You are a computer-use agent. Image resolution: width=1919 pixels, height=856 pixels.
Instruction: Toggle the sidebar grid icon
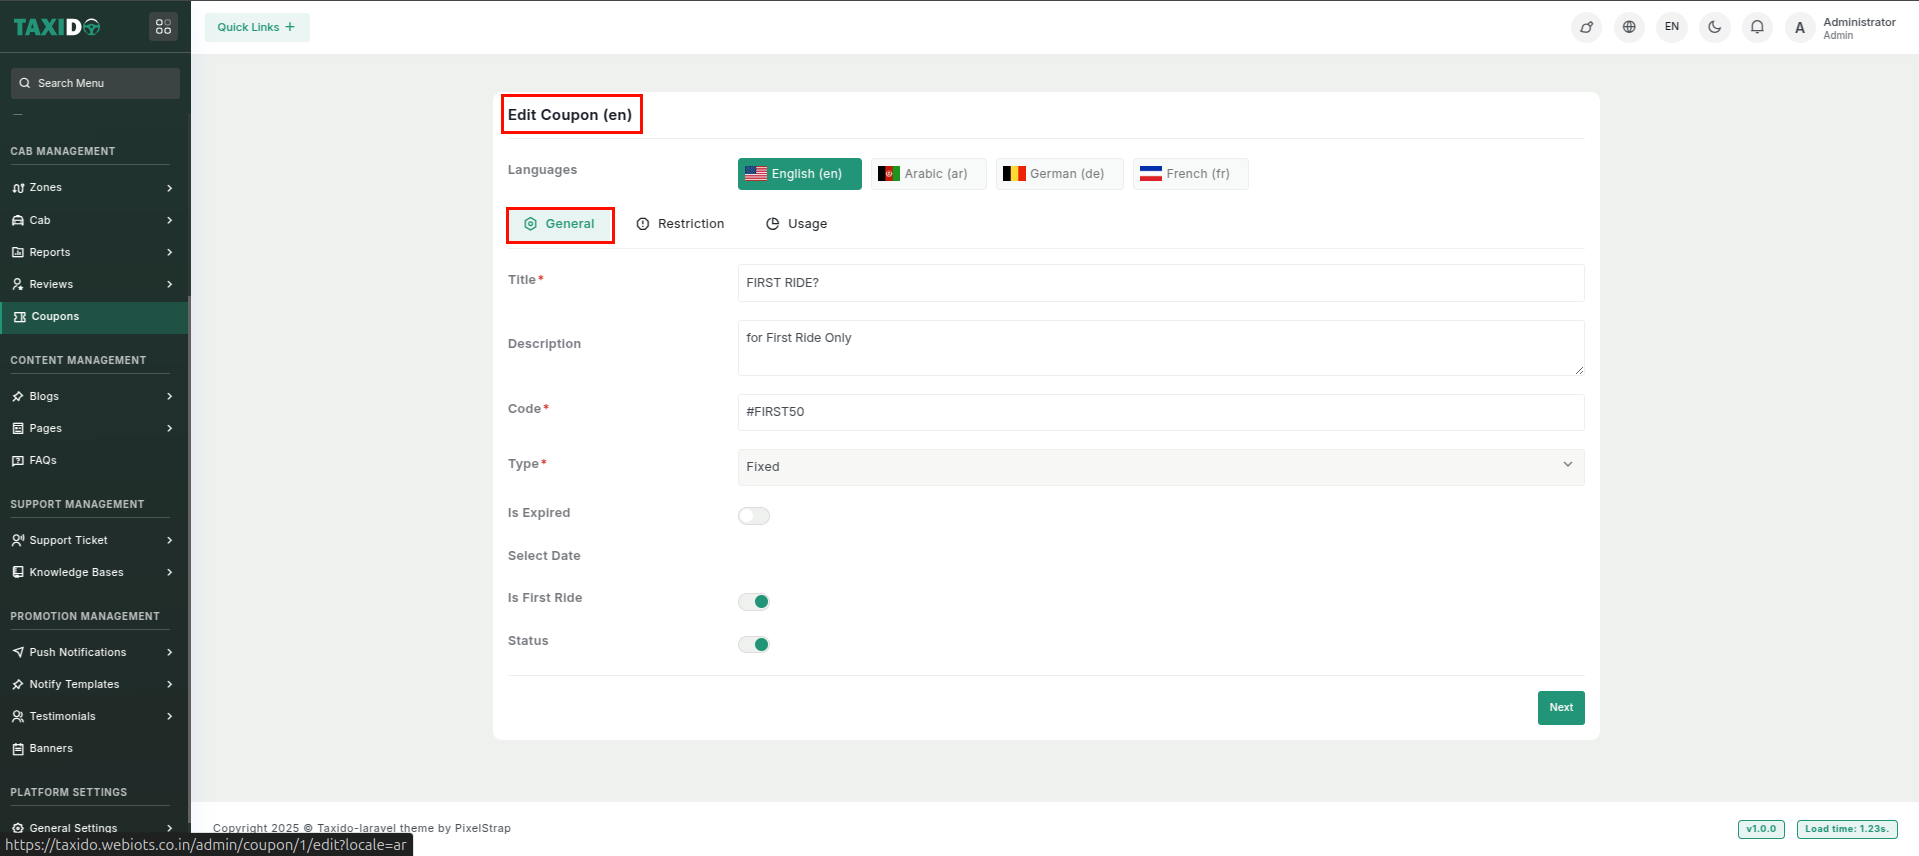click(x=163, y=27)
